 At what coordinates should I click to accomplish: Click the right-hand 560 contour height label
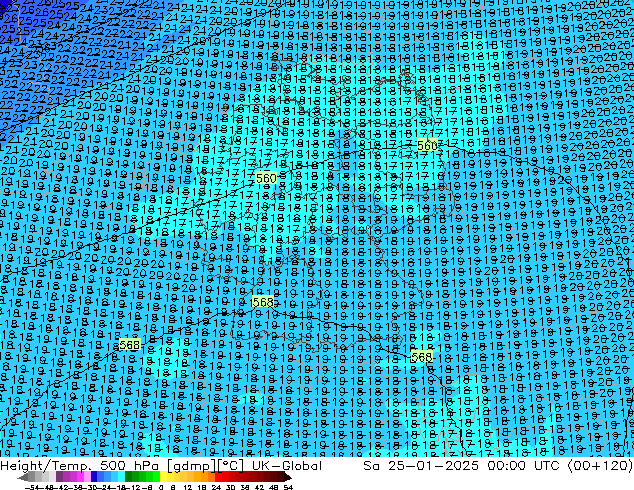tap(427, 145)
